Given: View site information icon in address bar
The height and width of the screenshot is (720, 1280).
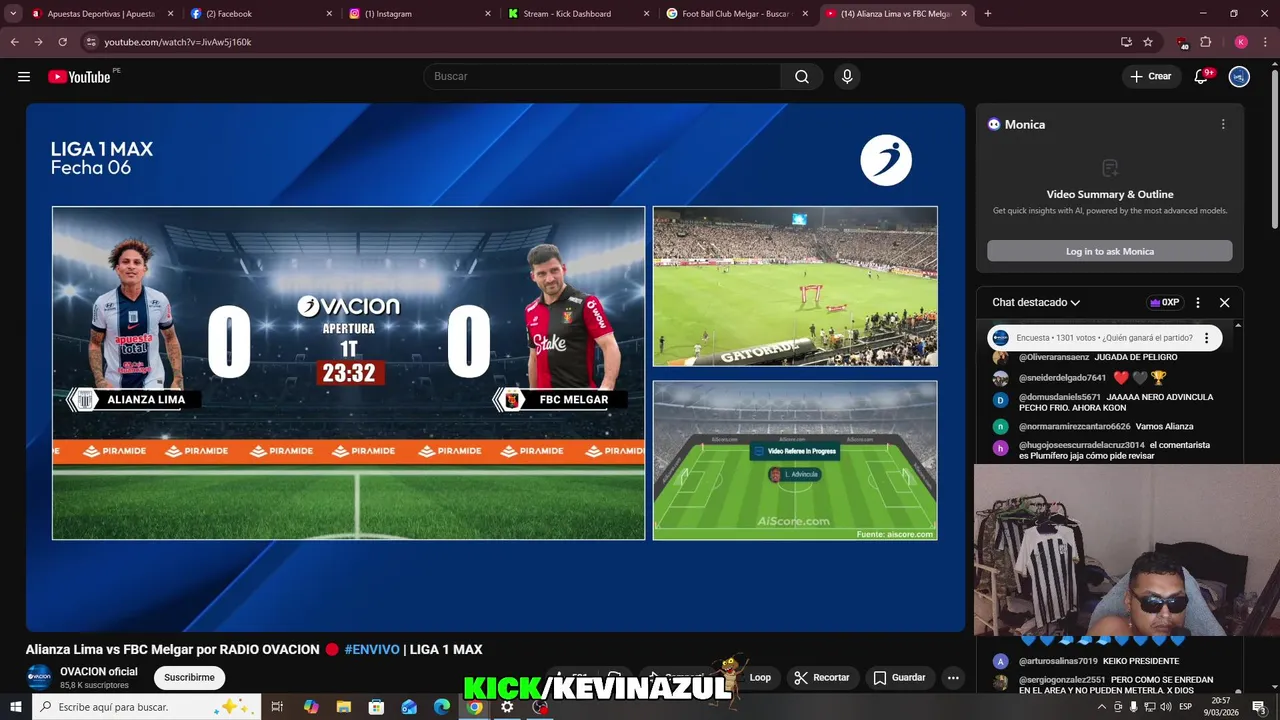Looking at the screenshot, I should (91, 42).
